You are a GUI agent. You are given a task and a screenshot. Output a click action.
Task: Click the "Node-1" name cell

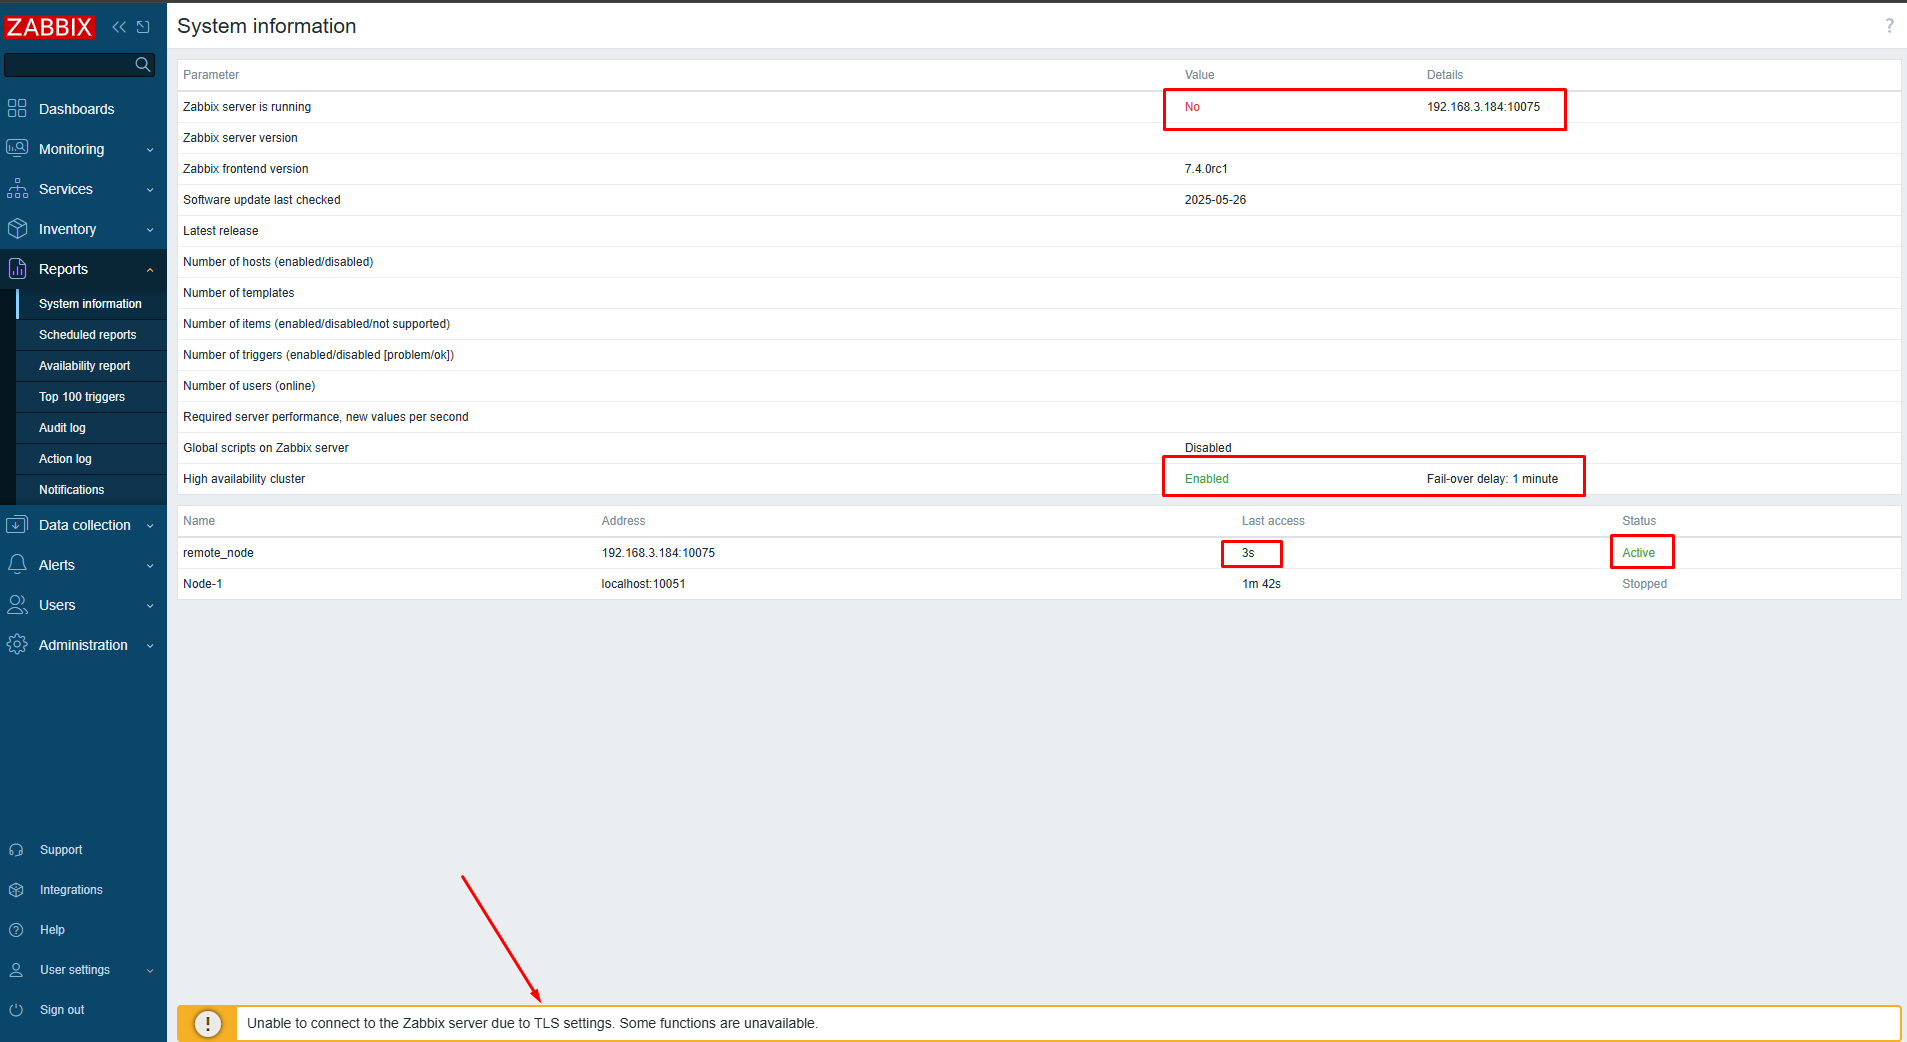[x=203, y=584]
